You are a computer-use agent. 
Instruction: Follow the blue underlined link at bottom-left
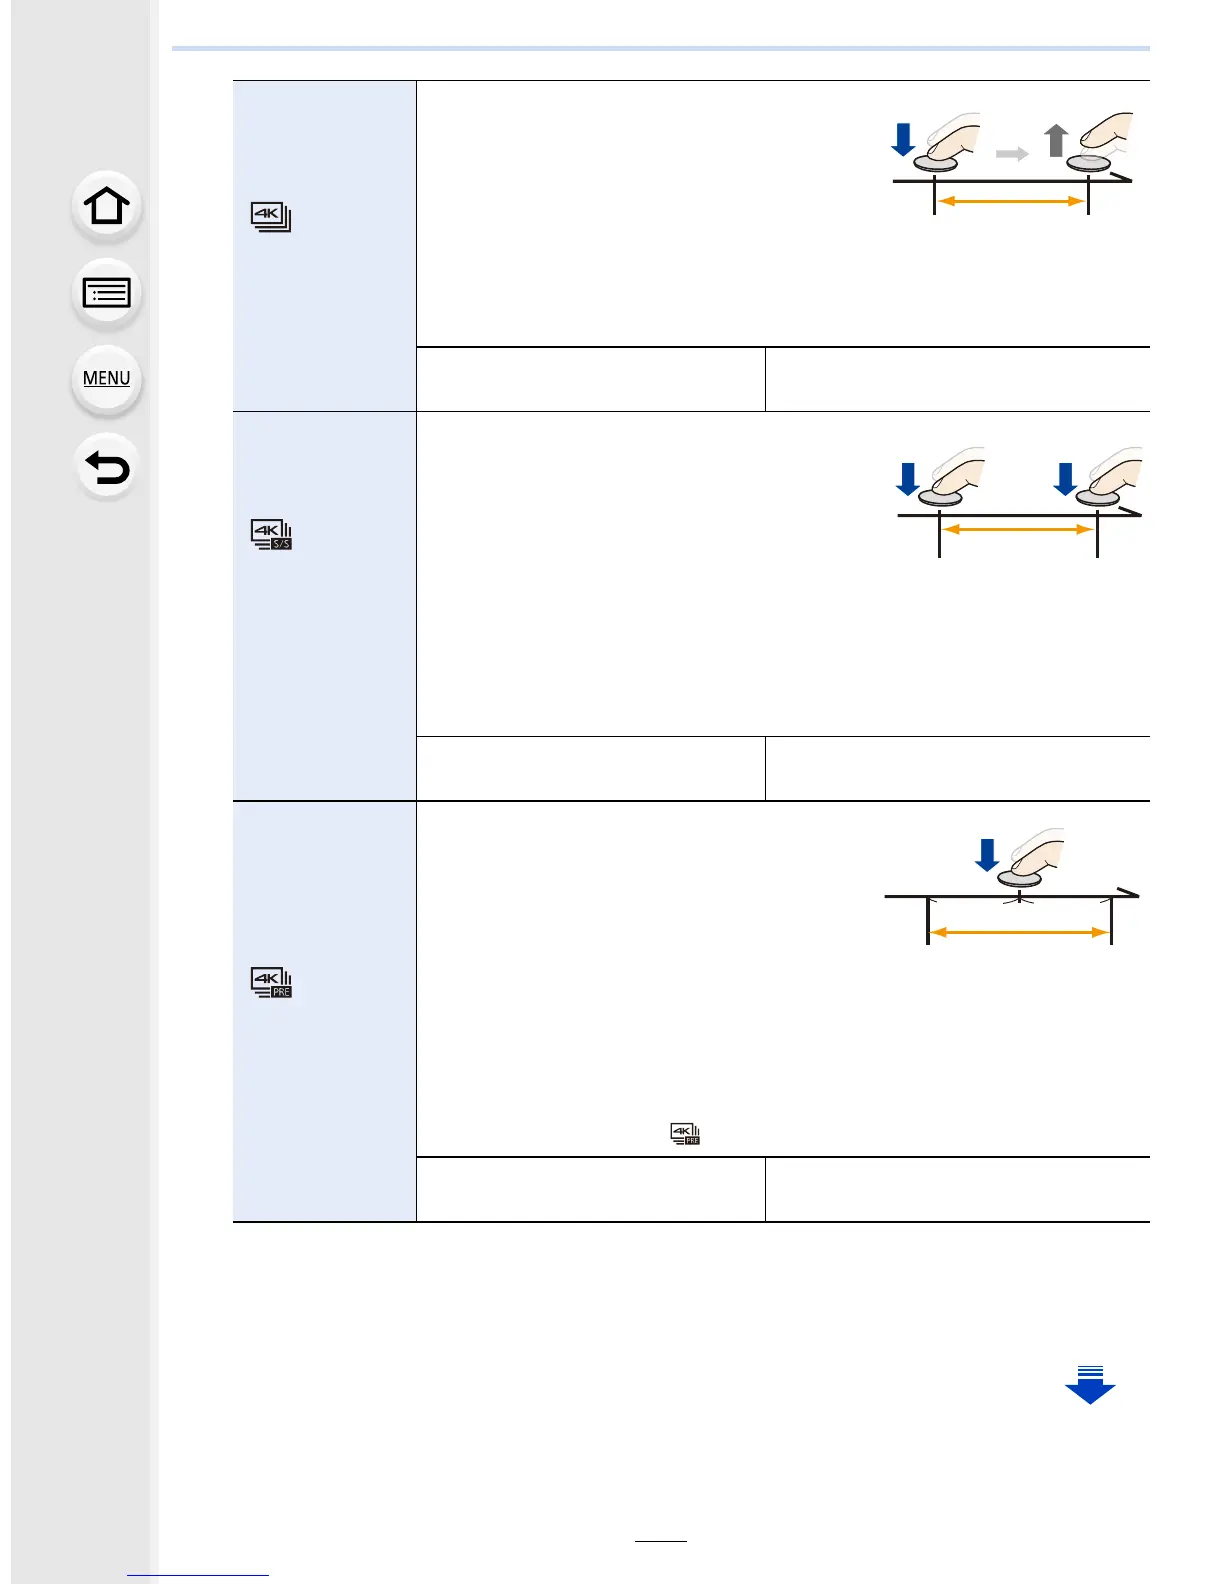tap(198, 1575)
